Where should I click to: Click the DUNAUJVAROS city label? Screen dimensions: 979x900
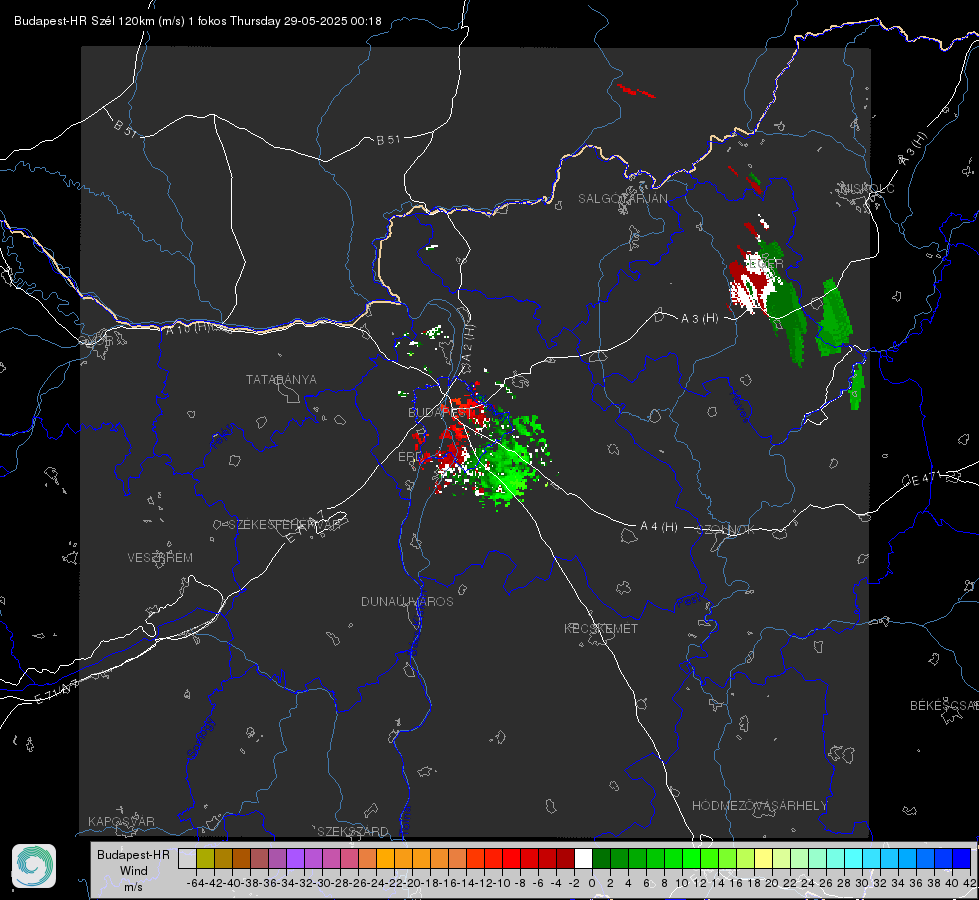click(x=407, y=601)
